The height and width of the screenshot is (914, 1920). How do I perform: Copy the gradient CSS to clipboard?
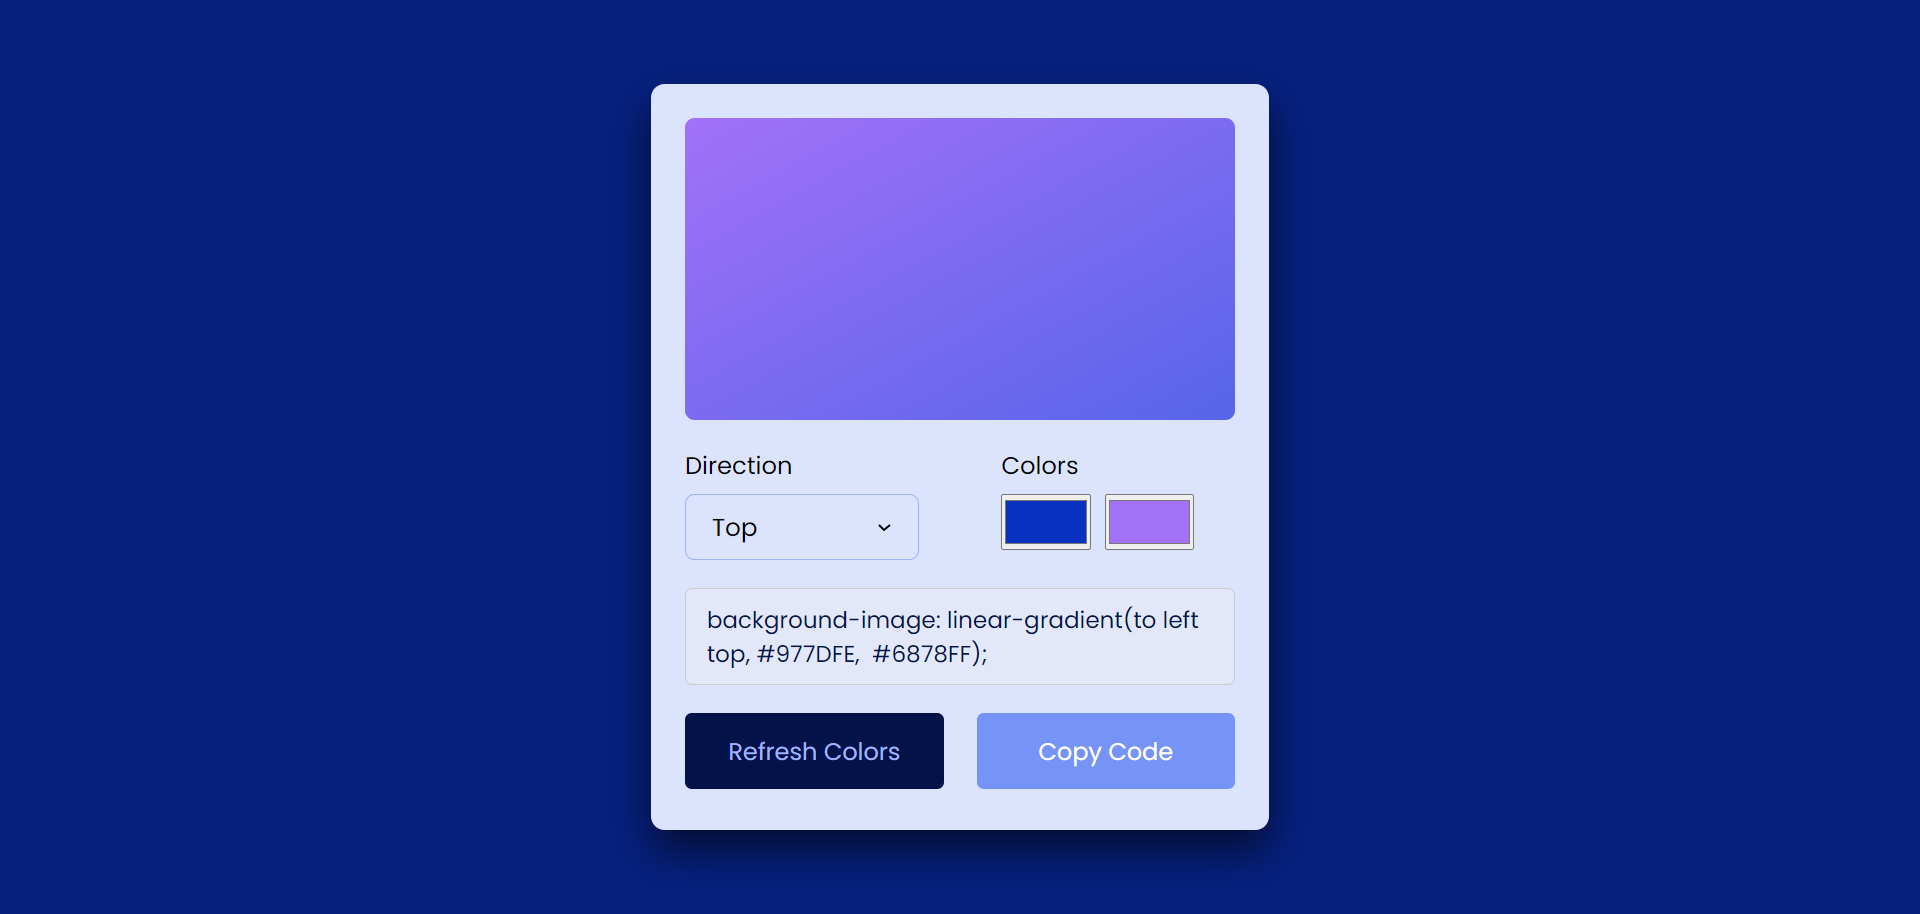1106,751
